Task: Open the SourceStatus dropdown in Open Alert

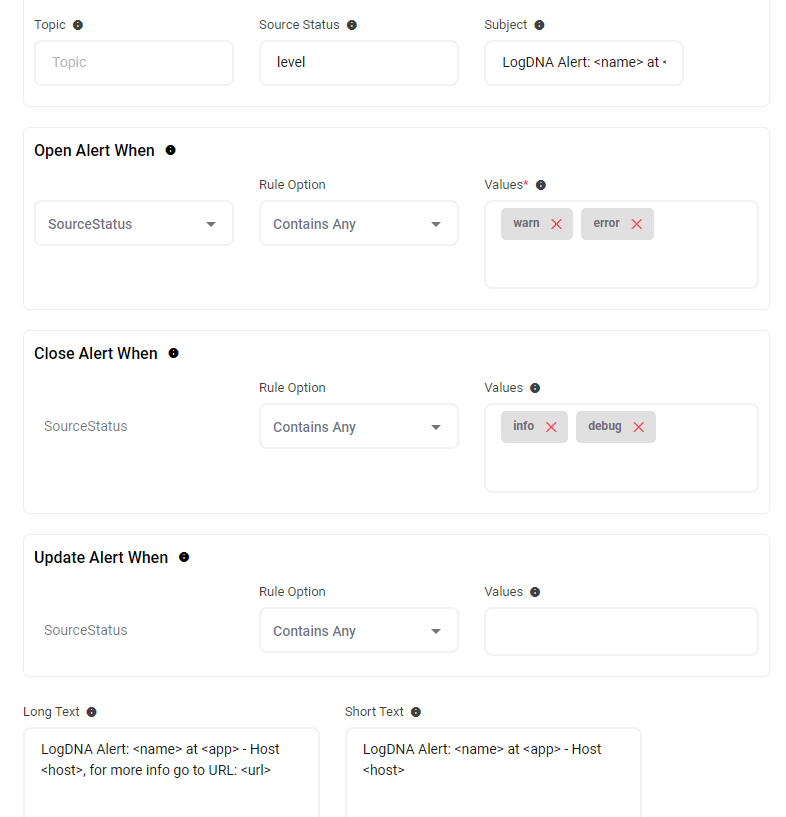Action: pyautogui.click(x=134, y=224)
